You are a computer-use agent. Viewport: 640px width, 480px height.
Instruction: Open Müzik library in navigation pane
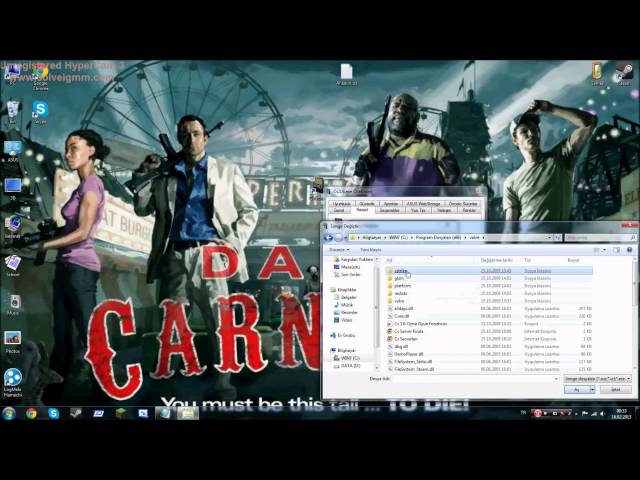343,305
